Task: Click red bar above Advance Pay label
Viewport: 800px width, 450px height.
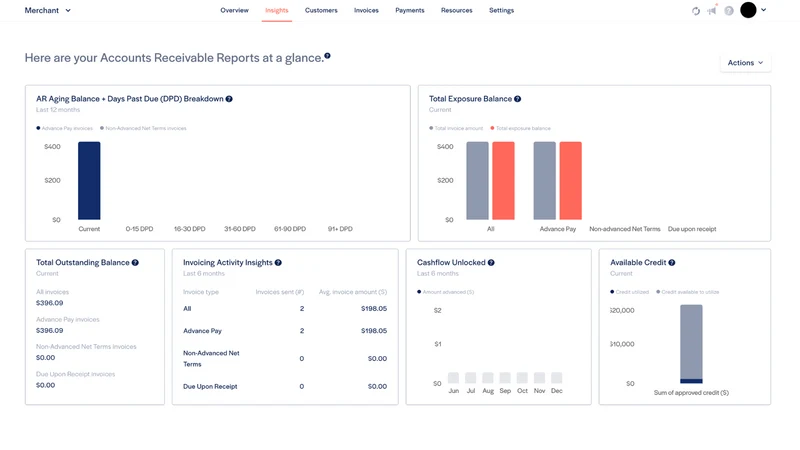Action: (x=570, y=181)
